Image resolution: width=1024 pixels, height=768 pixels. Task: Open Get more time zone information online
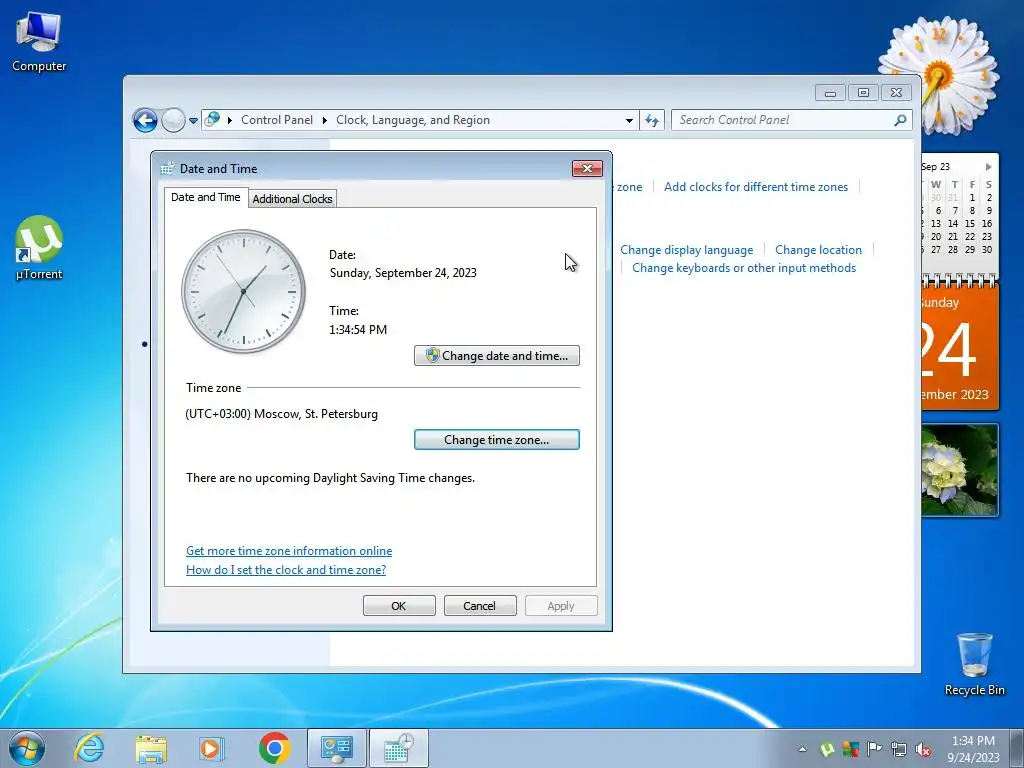click(x=289, y=551)
